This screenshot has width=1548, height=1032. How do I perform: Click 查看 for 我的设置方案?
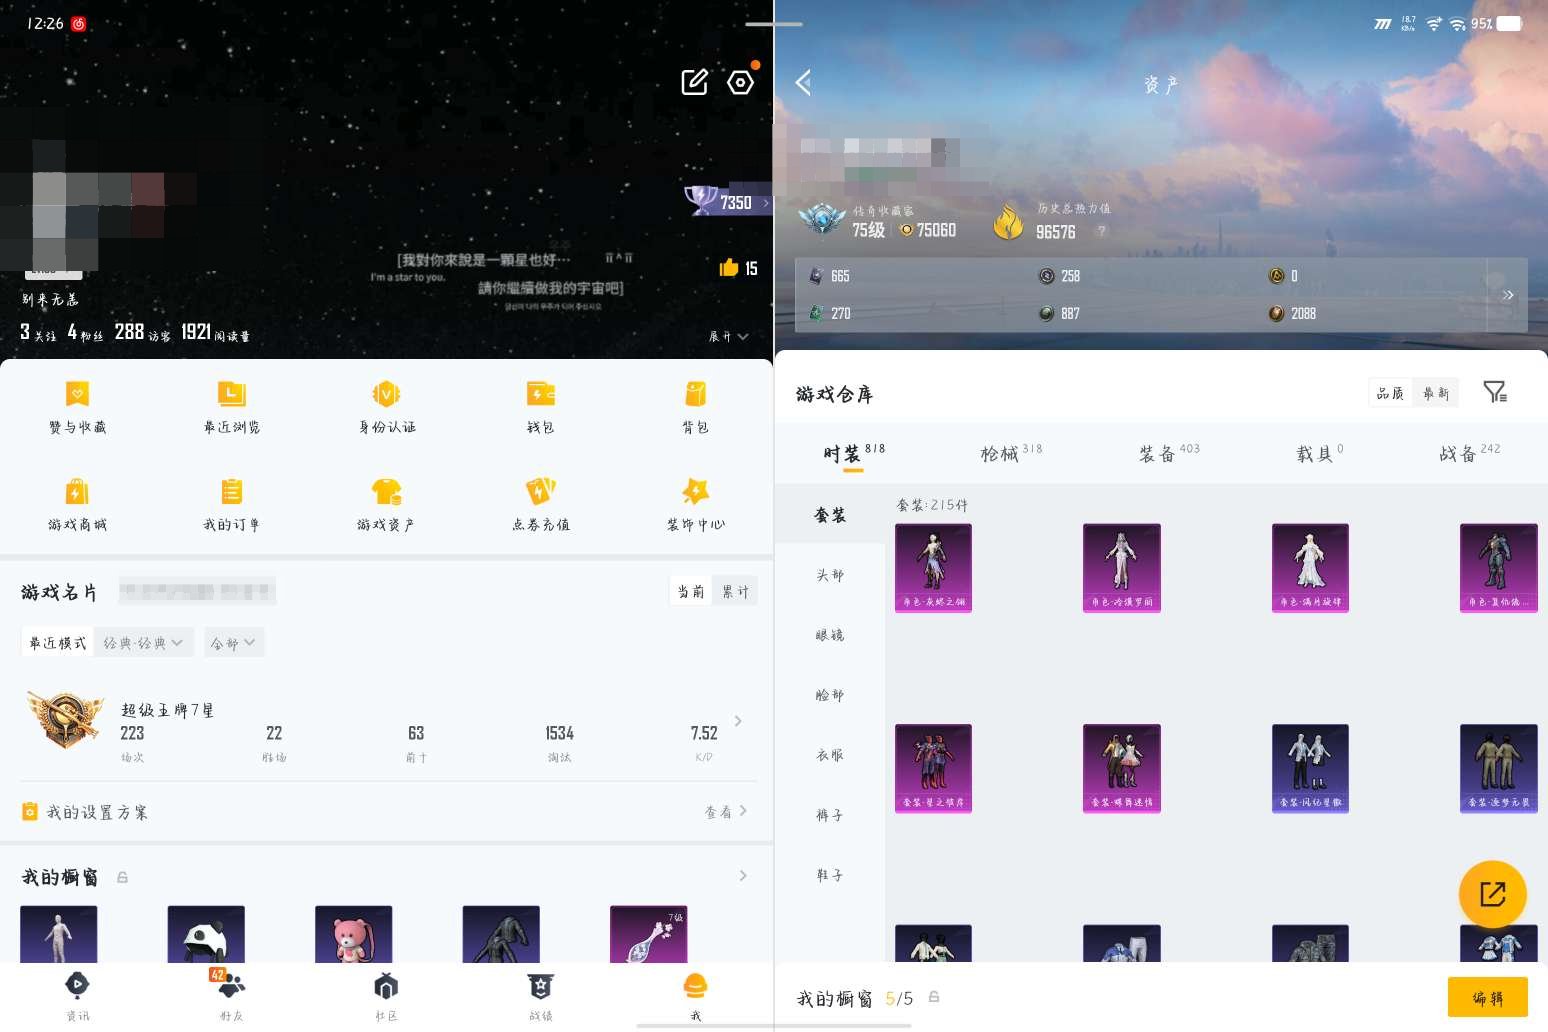pyautogui.click(x=727, y=811)
